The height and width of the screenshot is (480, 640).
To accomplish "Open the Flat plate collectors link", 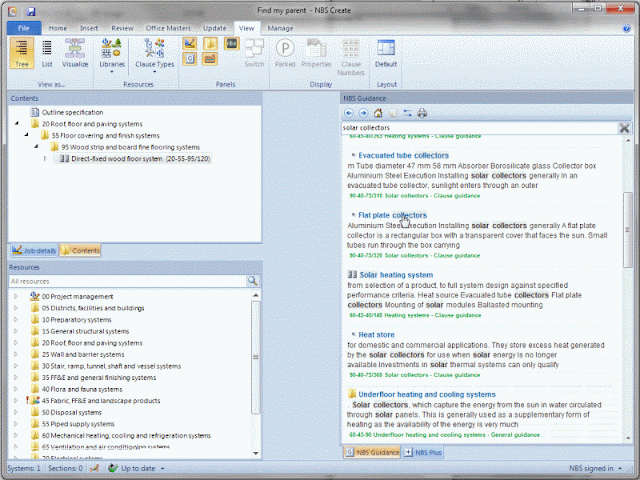I will pos(392,215).
